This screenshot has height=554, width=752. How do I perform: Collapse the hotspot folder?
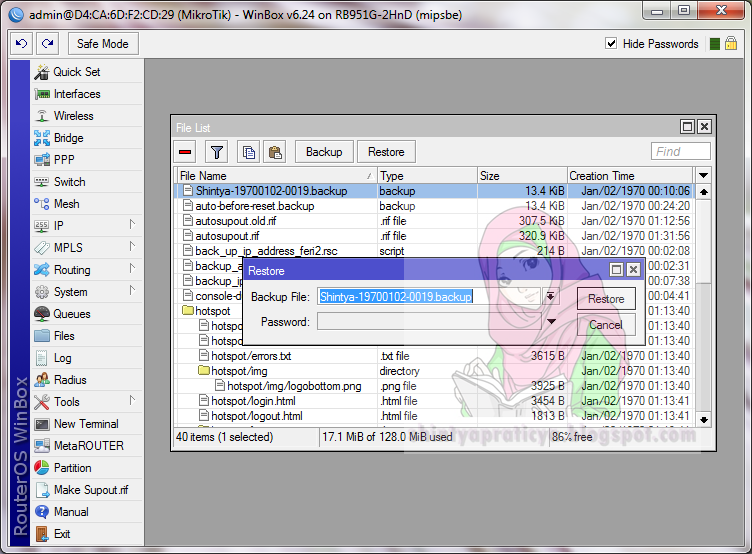[x=188, y=311]
